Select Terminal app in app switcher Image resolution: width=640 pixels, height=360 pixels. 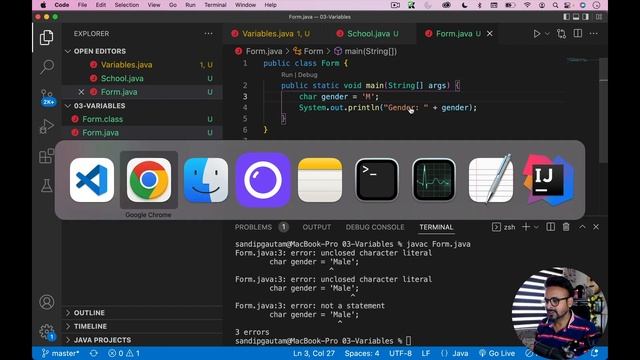coord(377,180)
